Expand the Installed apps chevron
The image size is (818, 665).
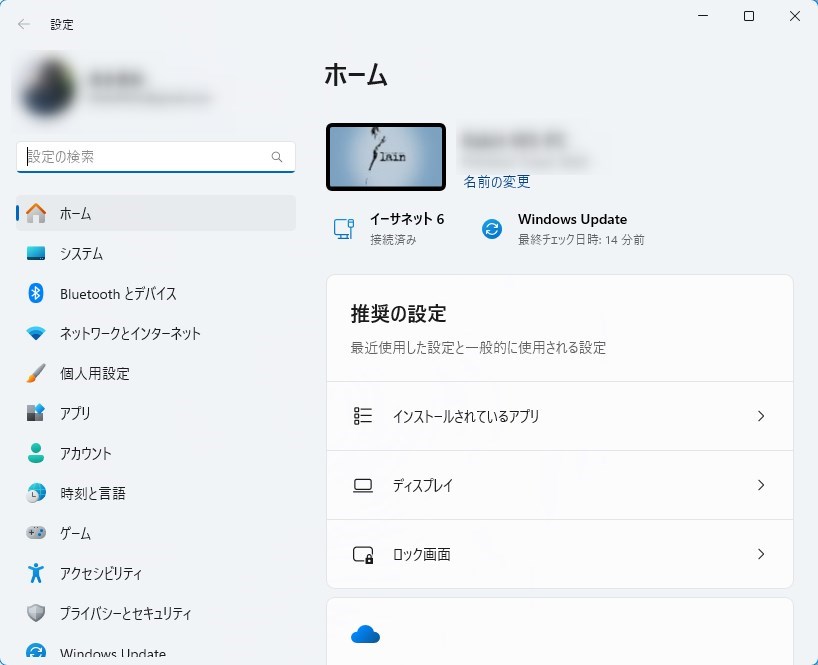pos(761,416)
